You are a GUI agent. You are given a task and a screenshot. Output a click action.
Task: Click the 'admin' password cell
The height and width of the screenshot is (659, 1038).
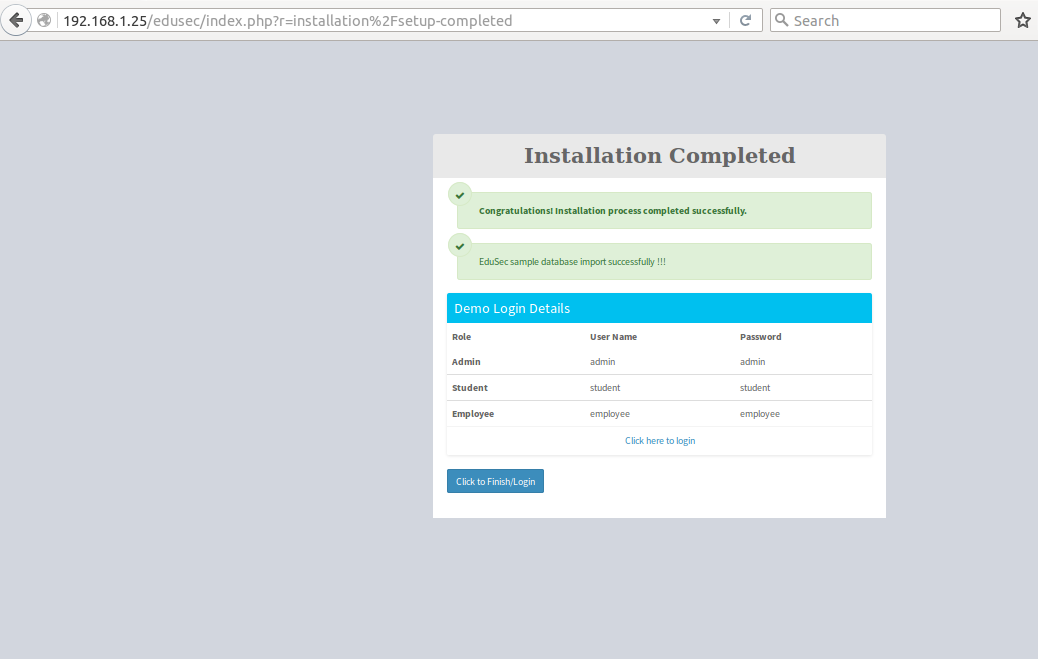point(753,362)
